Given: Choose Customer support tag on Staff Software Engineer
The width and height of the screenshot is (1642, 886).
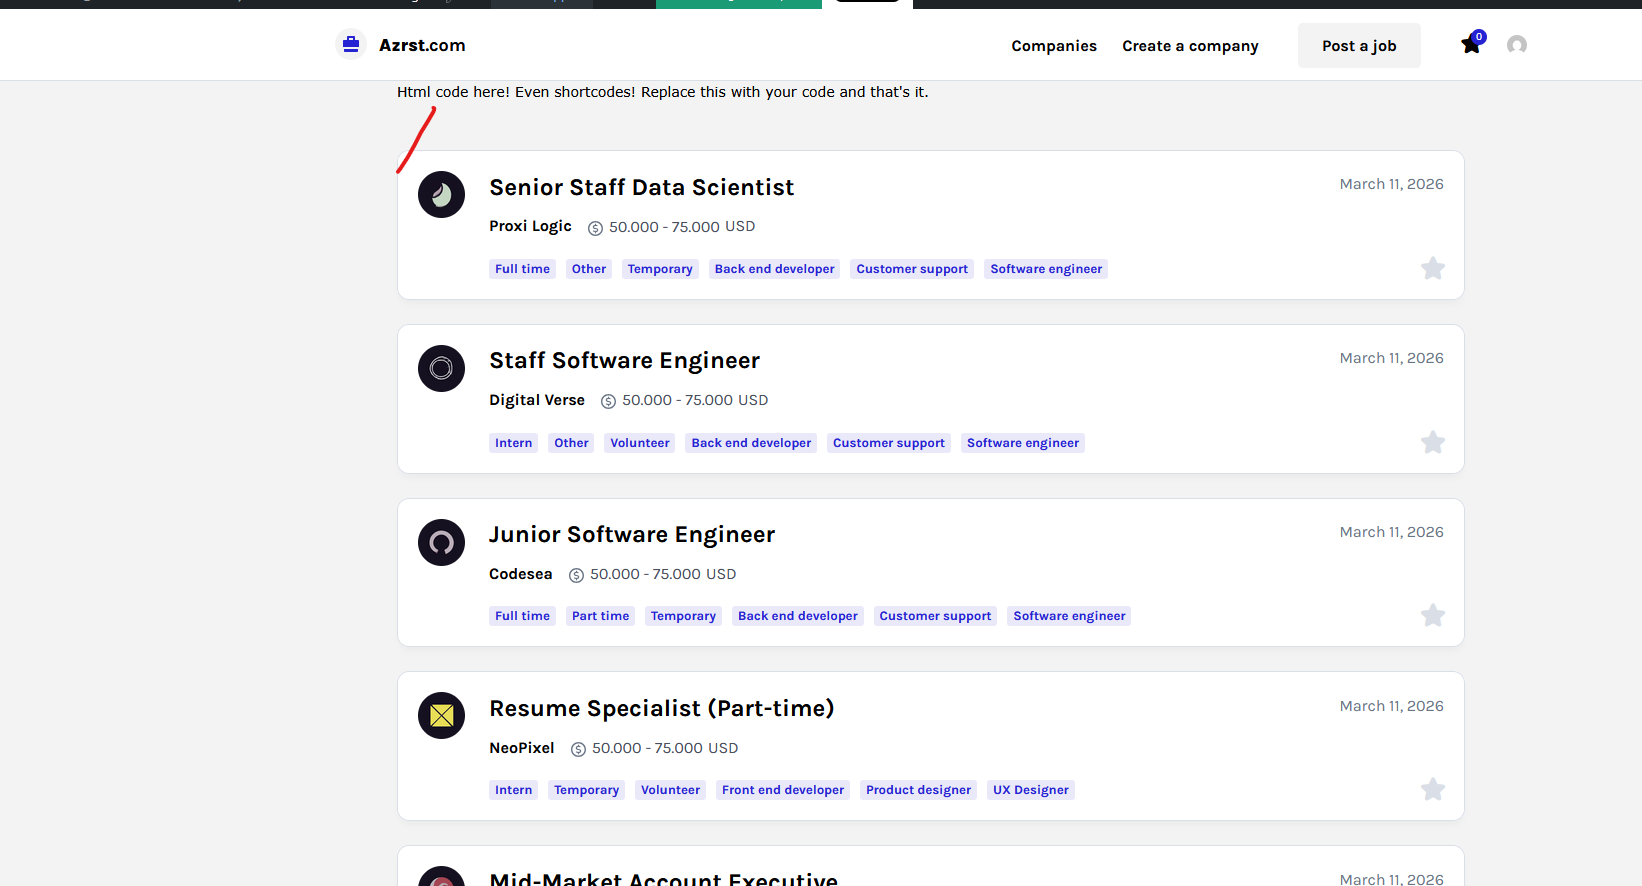Looking at the screenshot, I should click(889, 443).
